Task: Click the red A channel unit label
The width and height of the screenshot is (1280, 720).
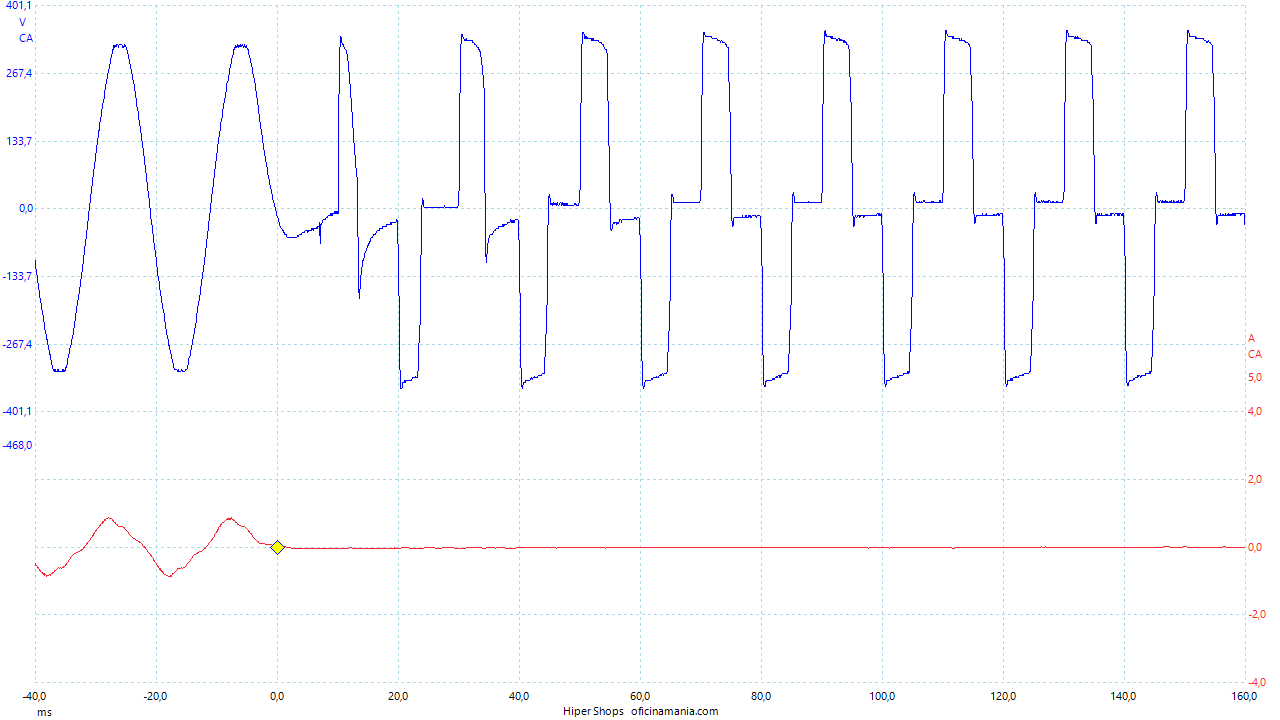Action: coord(1251,338)
